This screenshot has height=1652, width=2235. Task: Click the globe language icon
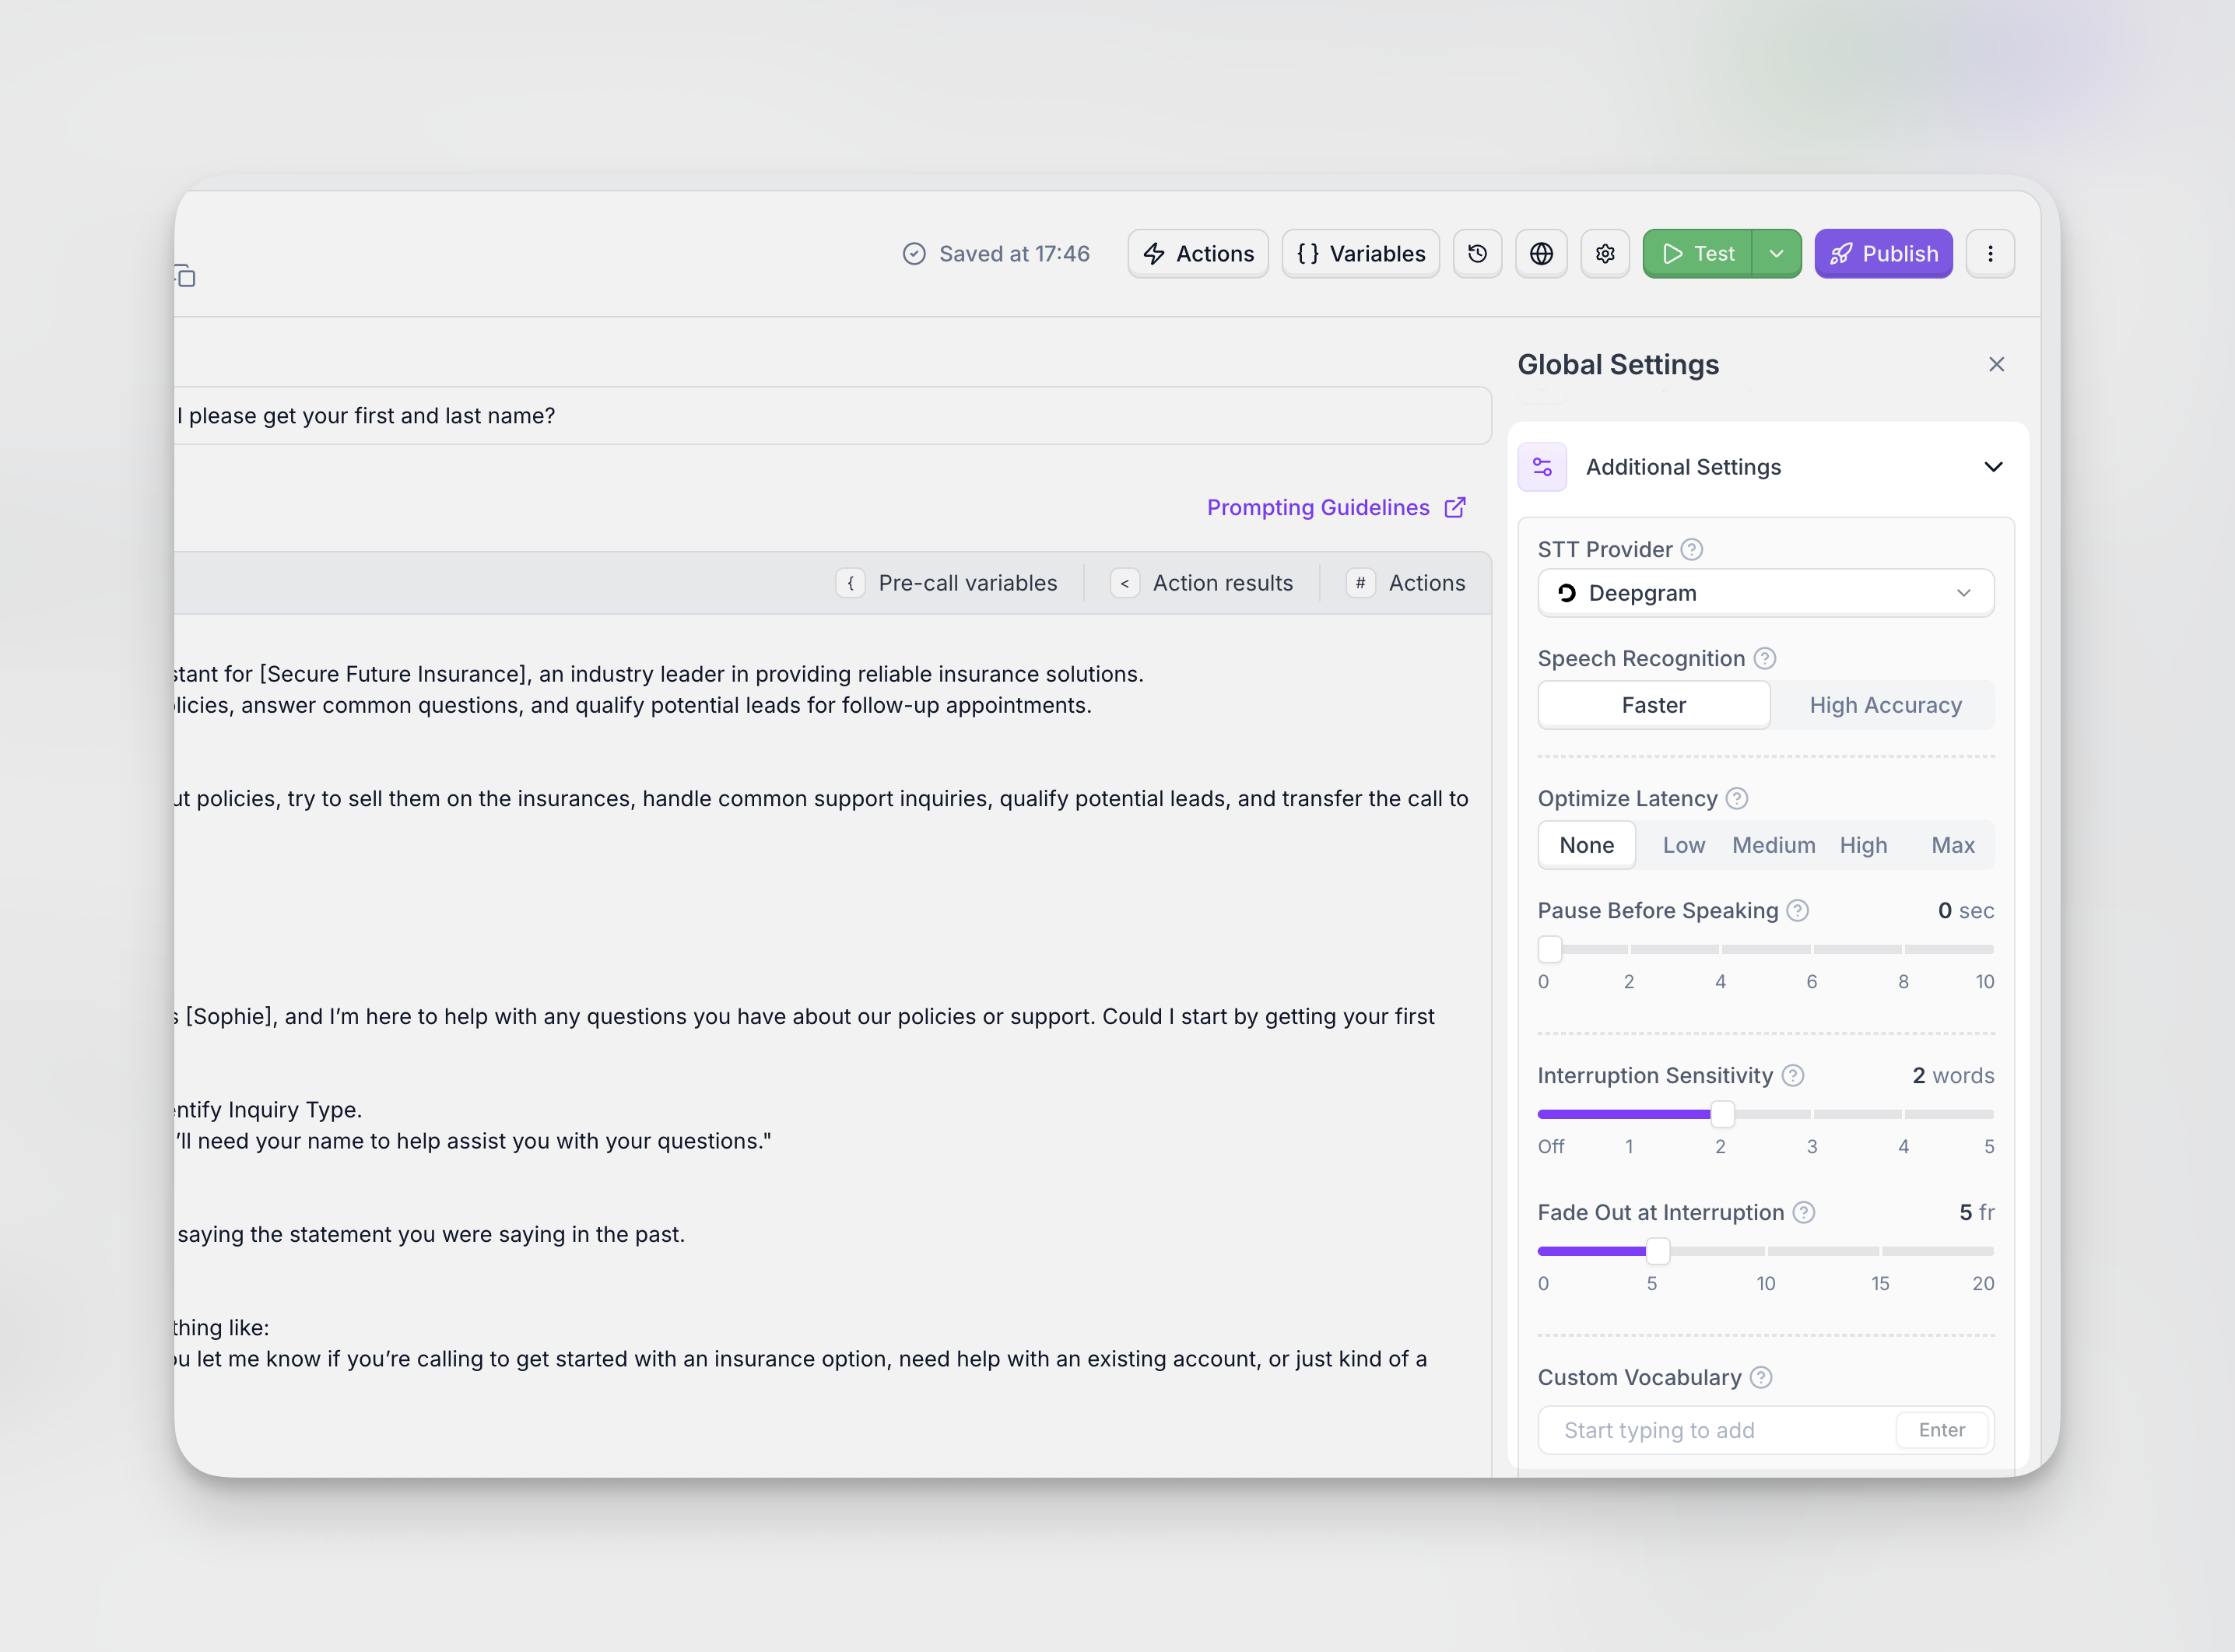1541,254
